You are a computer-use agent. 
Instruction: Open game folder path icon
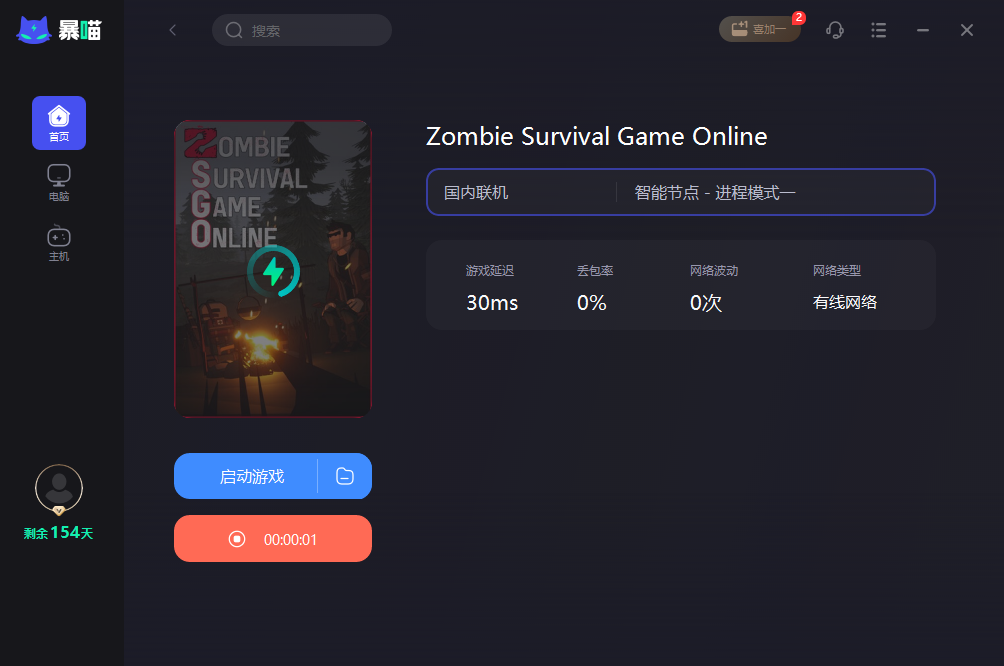[x=344, y=476]
